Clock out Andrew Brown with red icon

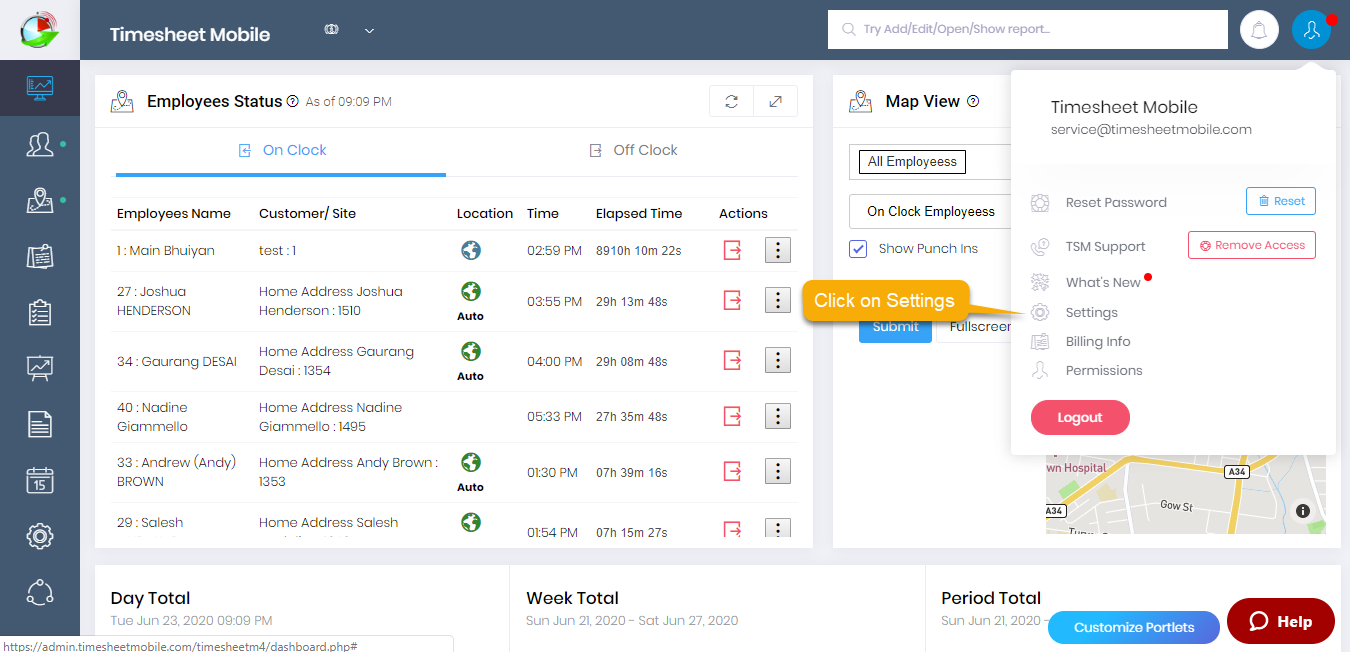pos(732,471)
